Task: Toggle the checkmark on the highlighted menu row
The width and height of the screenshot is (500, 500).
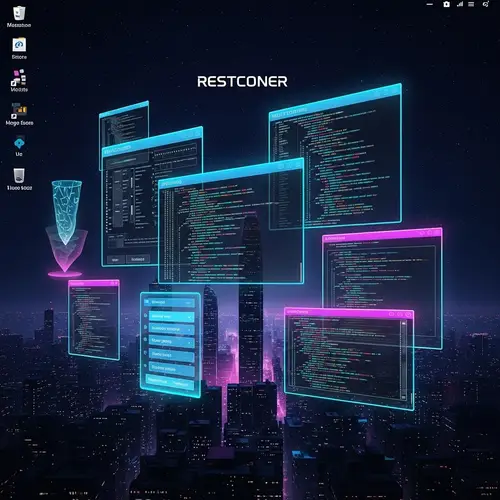Action: coord(189,318)
